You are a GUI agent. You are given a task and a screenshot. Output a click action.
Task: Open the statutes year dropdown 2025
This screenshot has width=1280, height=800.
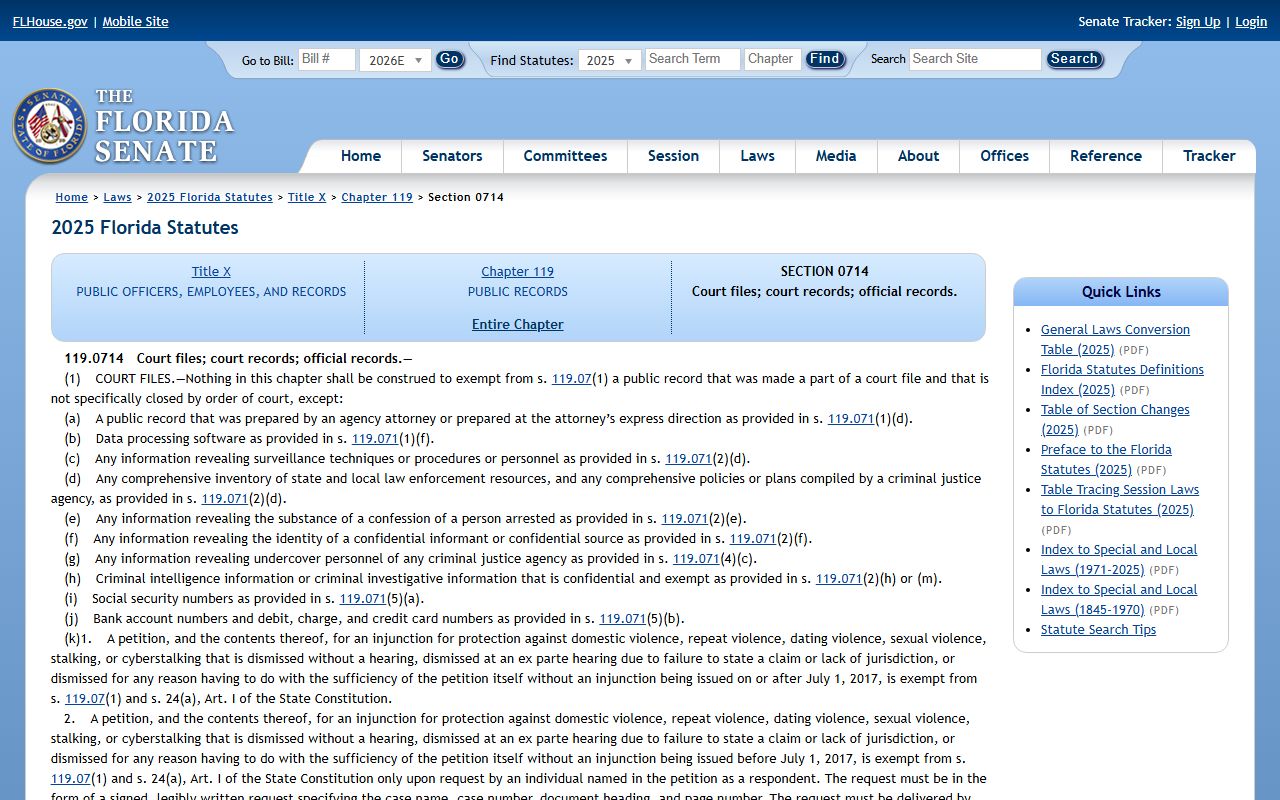(x=610, y=60)
